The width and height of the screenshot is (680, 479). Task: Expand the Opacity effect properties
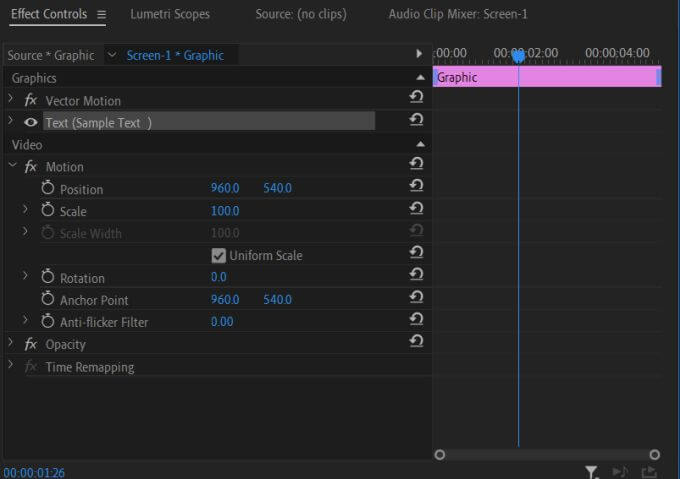pos(12,344)
